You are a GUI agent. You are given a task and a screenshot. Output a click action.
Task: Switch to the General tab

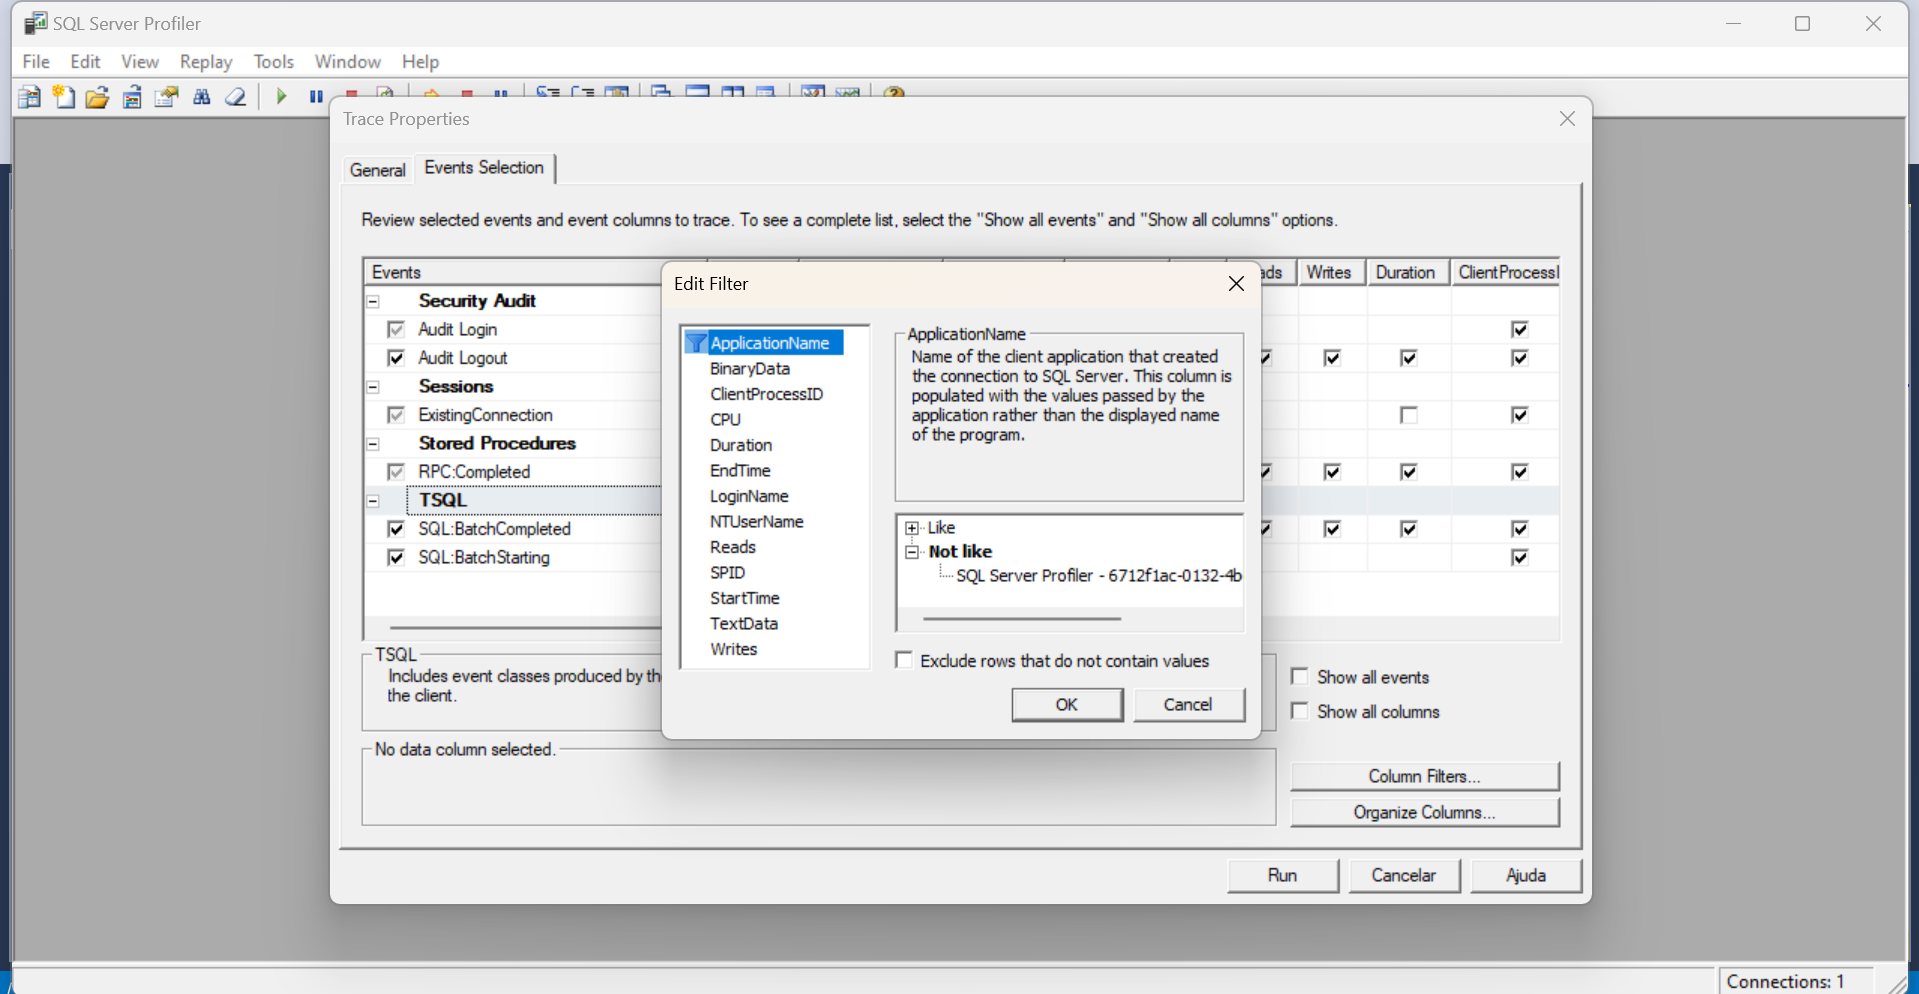coord(378,170)
